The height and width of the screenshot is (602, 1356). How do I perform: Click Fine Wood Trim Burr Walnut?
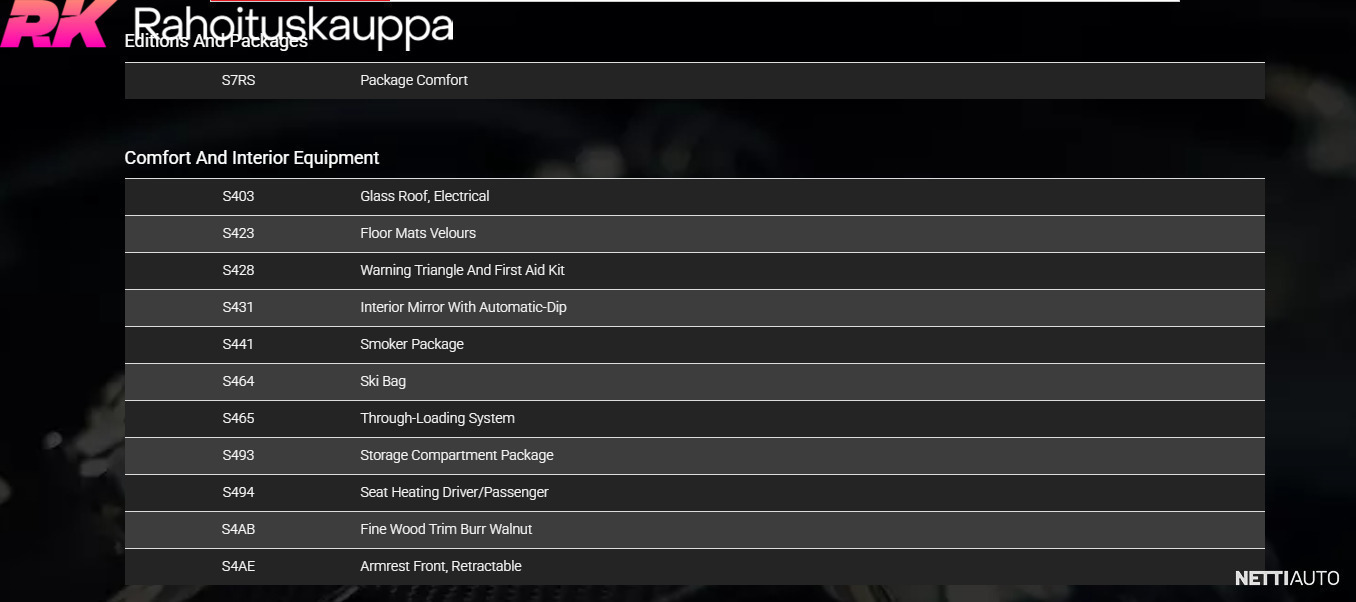pyautogui.click(x=446, y=530)
